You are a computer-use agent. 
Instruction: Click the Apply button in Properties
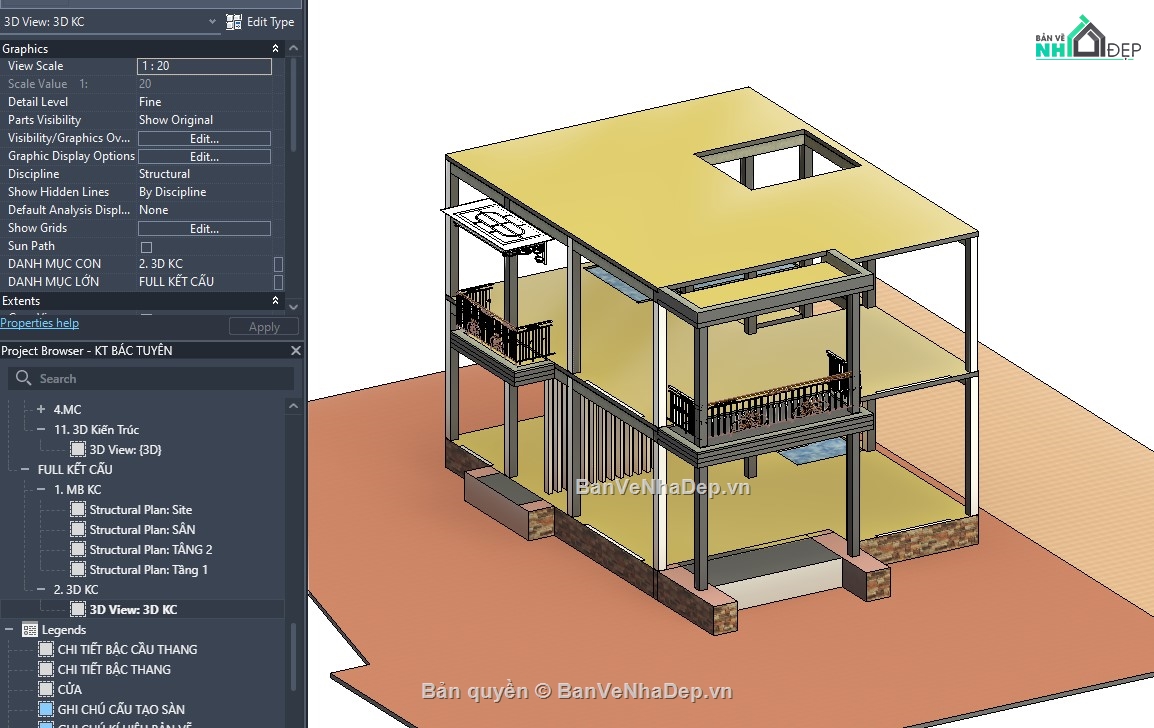tap(263, 327)
